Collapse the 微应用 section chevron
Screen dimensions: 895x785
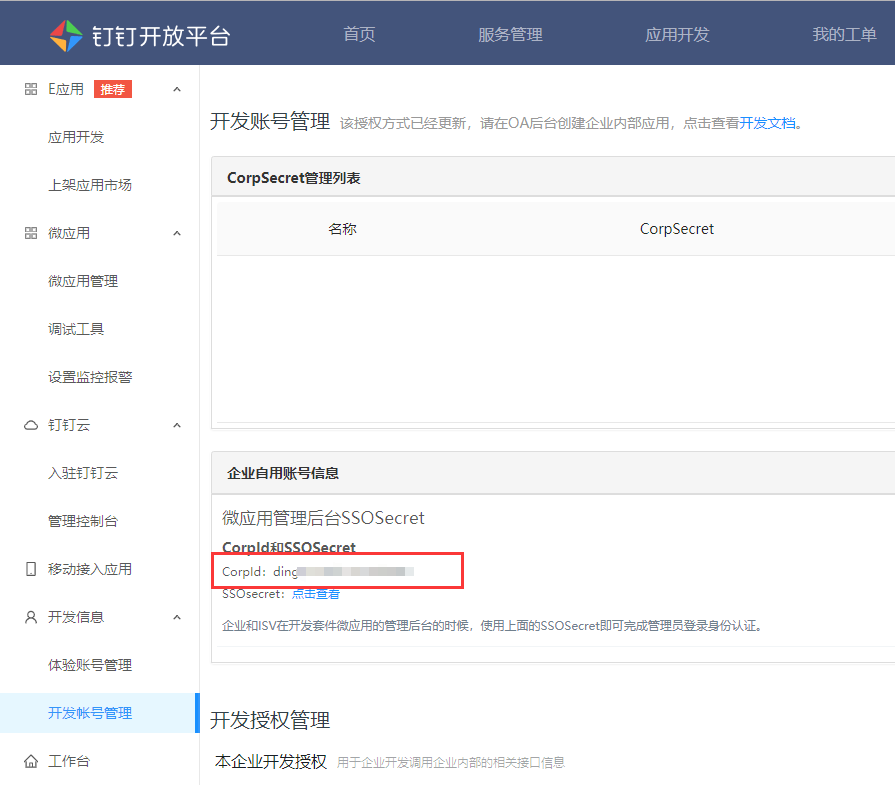177,233
